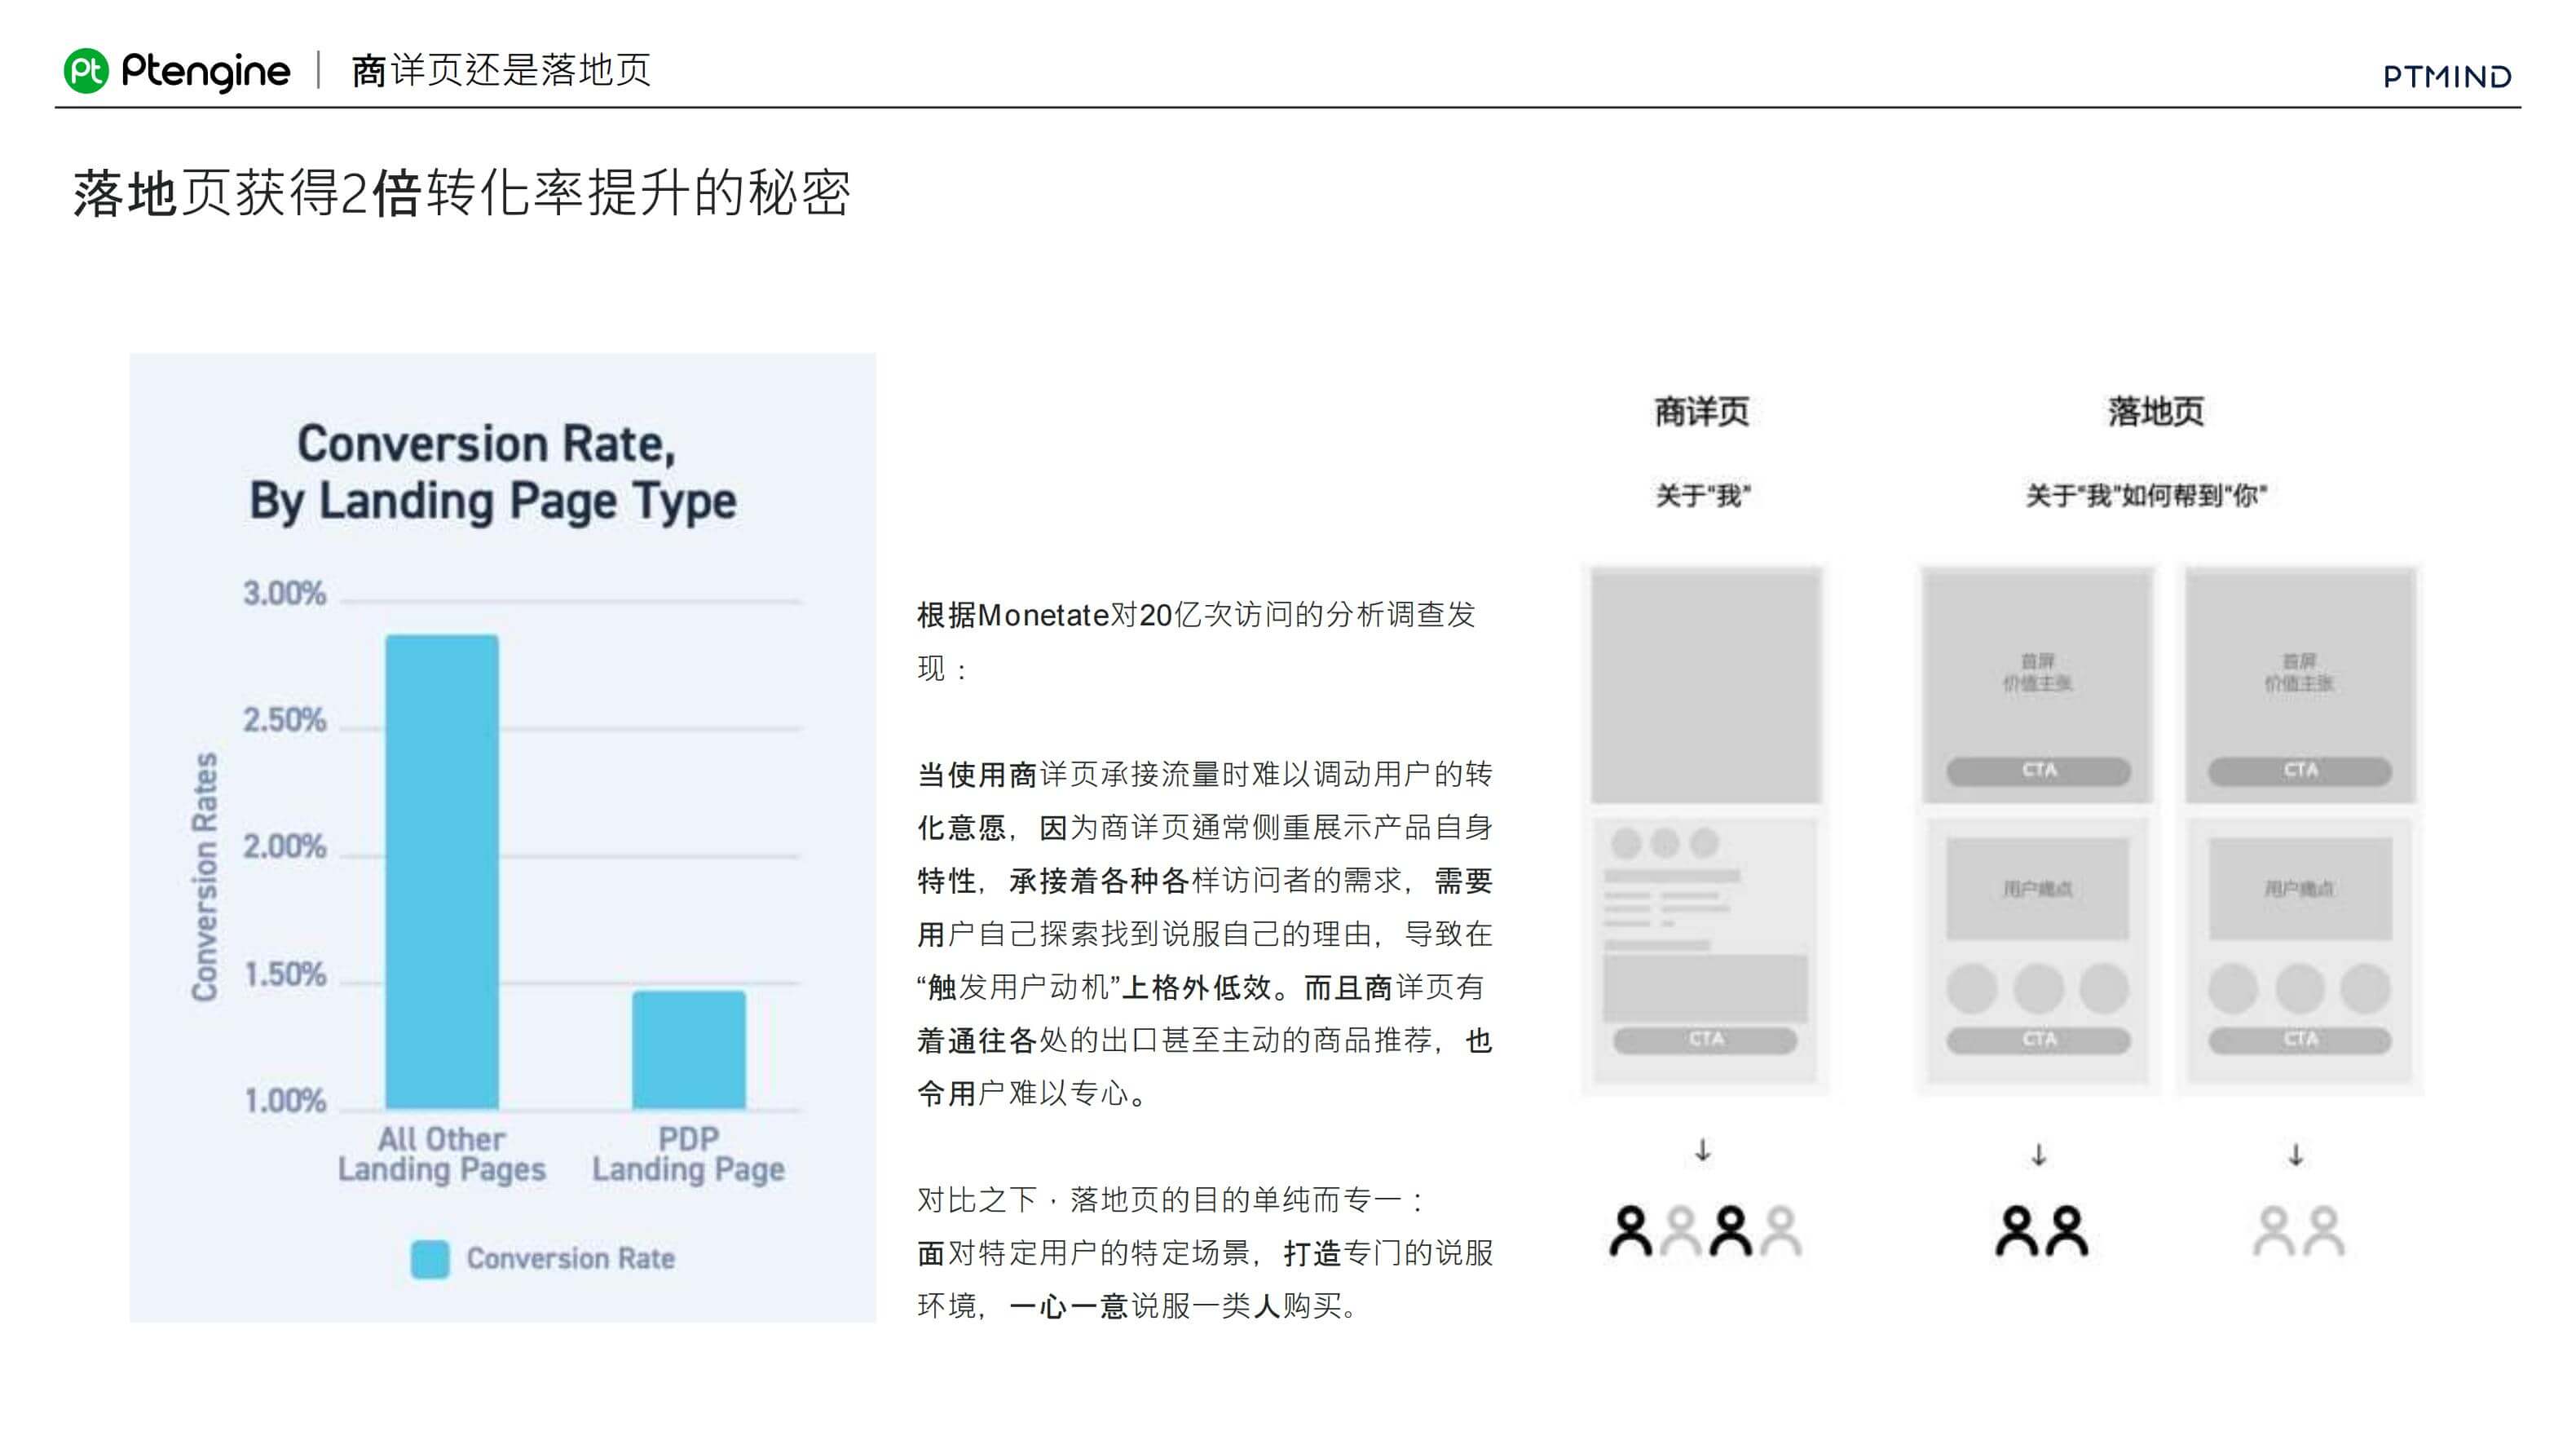Viewport: 2576px width, 1449px height.
Task: Click the paragraph line starting 当使用商详页承接流量
Action: click(1205, 774)
